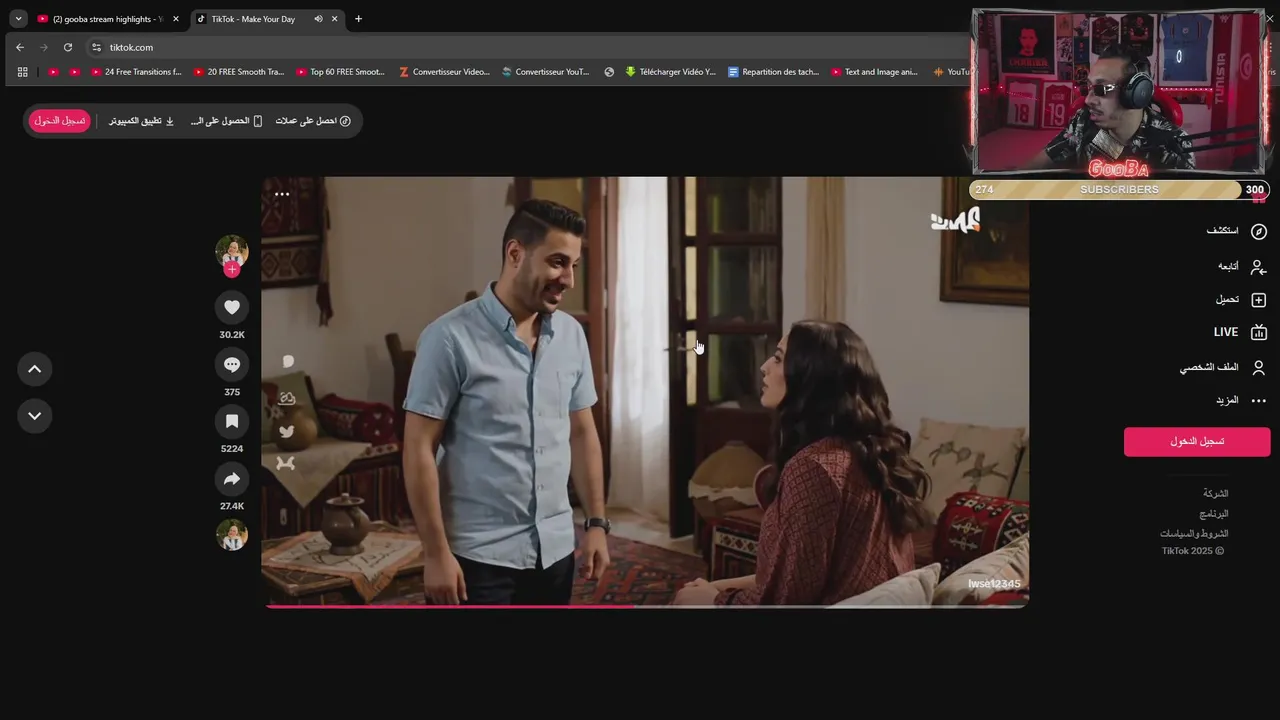Screen dimensions: 1280x720
Task: Pause the playing video by clicking it
Action: 645,391
